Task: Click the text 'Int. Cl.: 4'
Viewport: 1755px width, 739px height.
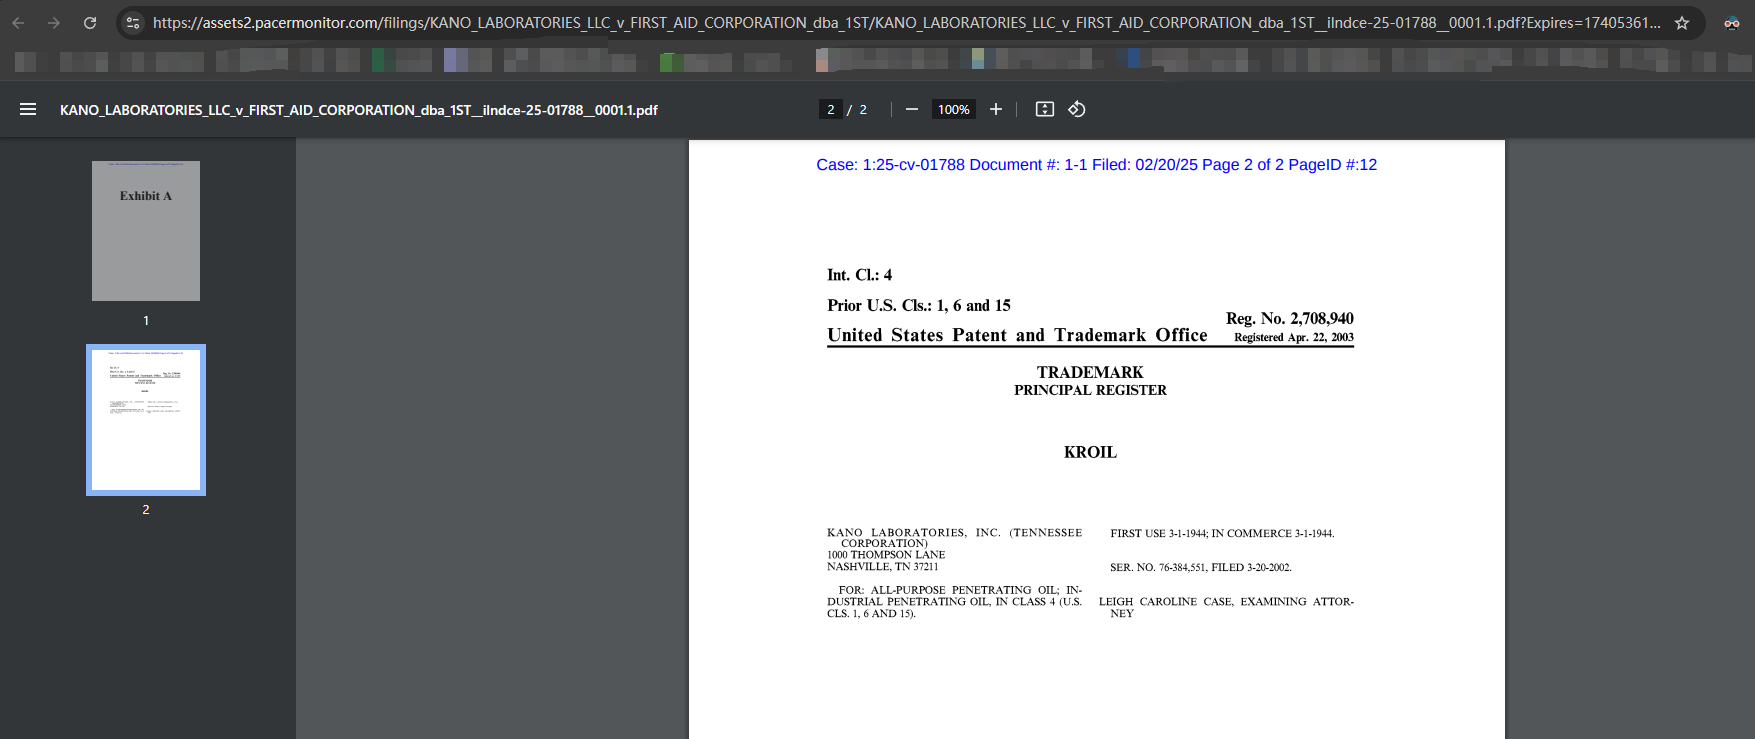Action: pyautogui.click(x=859, y=275)
